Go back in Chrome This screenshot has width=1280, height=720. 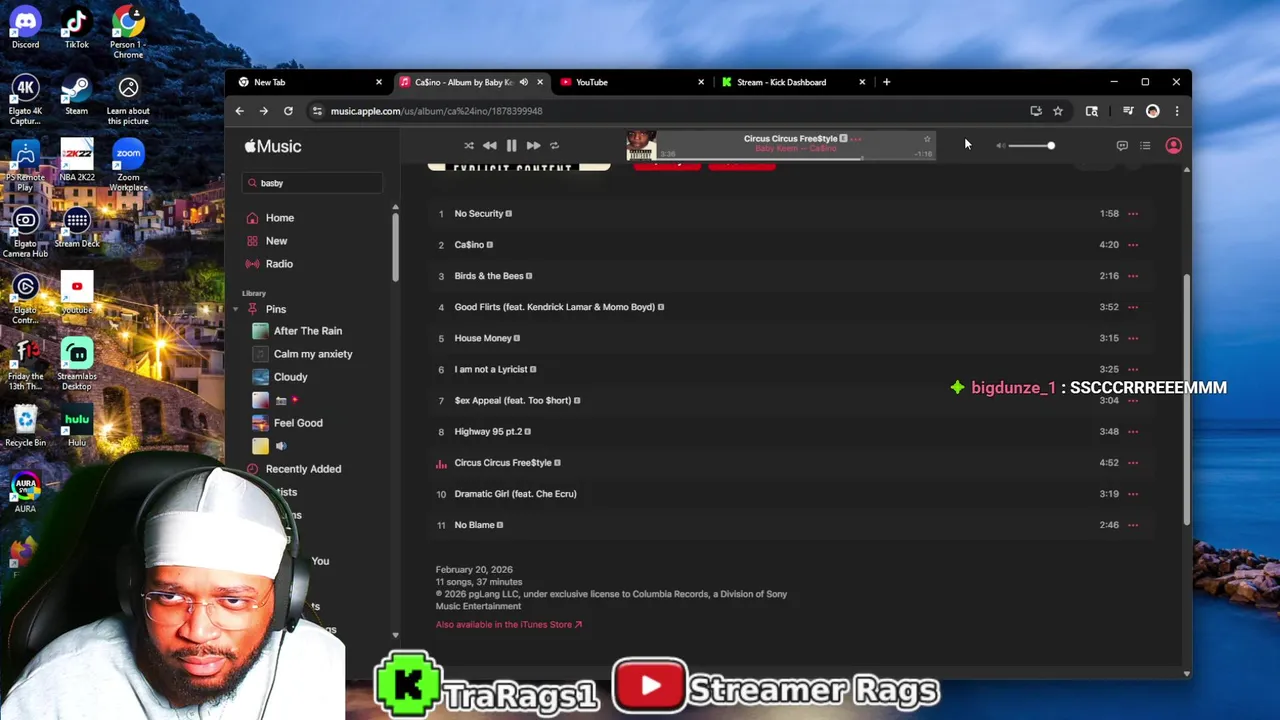239,111
